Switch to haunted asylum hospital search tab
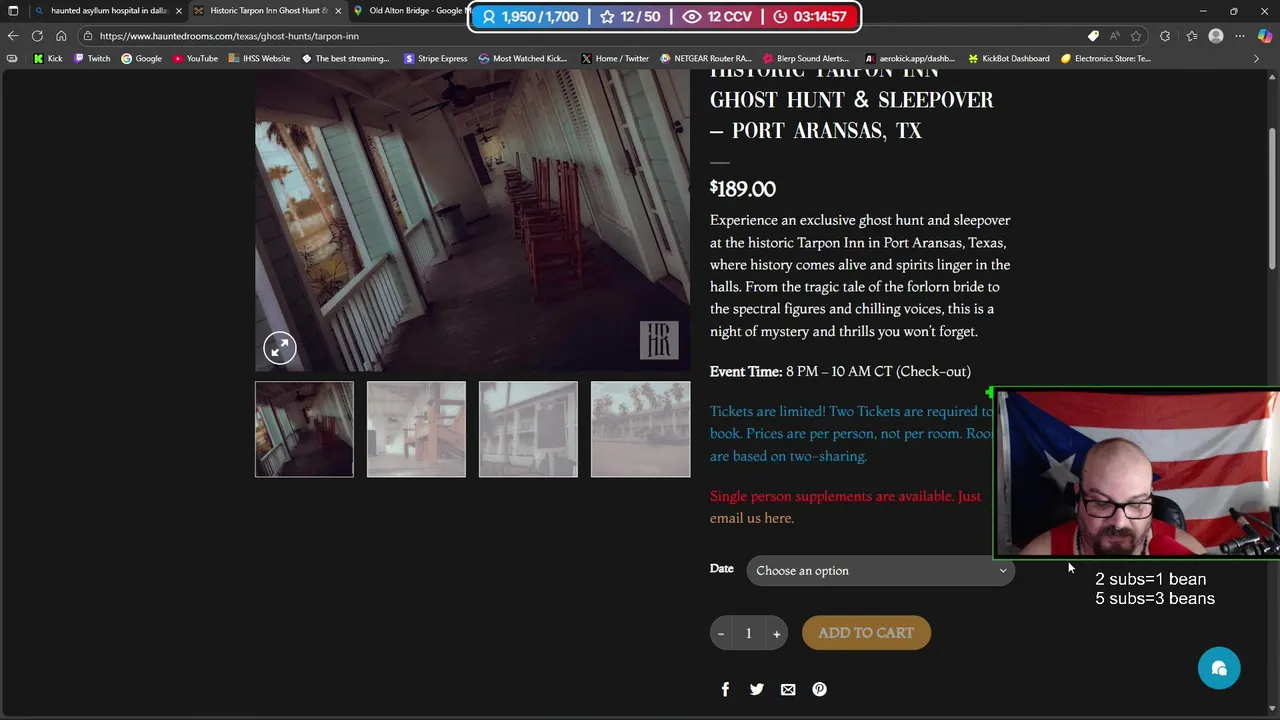Screen dimensions: 1280x720 (x=108, y=11)
